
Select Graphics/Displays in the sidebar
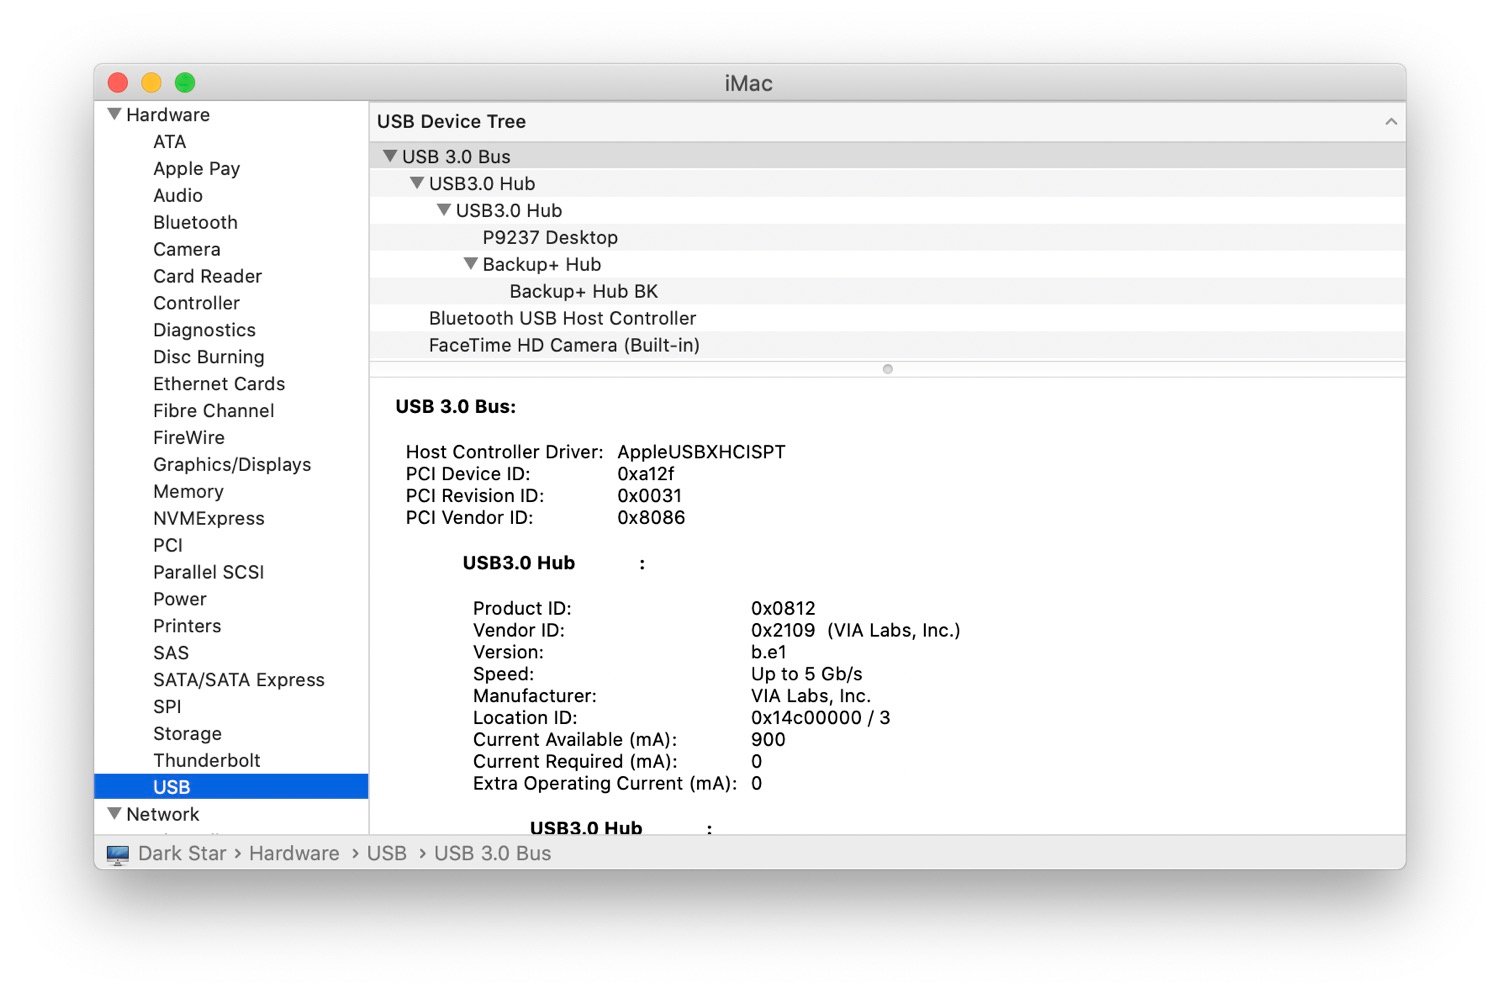pos(232,464)
